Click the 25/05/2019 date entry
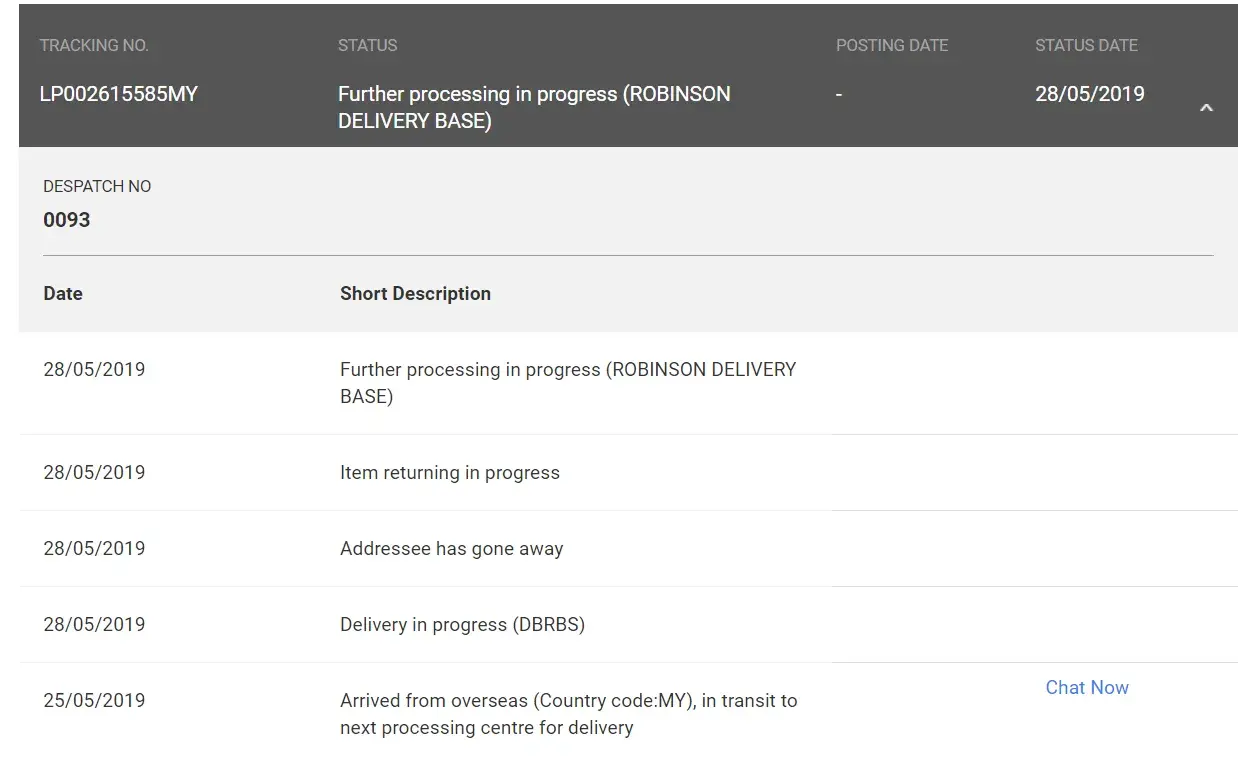Image resolution: width=1238 pixels, height=762 pixels. tap(94, 700)
